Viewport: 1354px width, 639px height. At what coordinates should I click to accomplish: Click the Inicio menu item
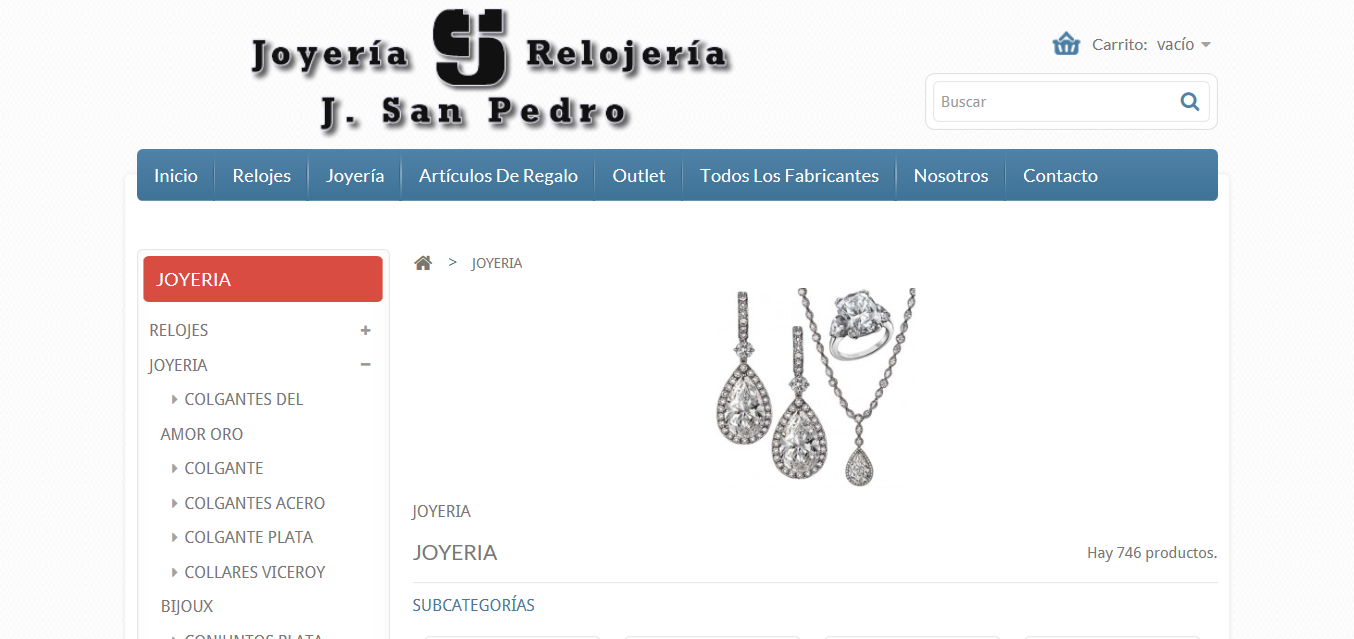coord(176,175)
